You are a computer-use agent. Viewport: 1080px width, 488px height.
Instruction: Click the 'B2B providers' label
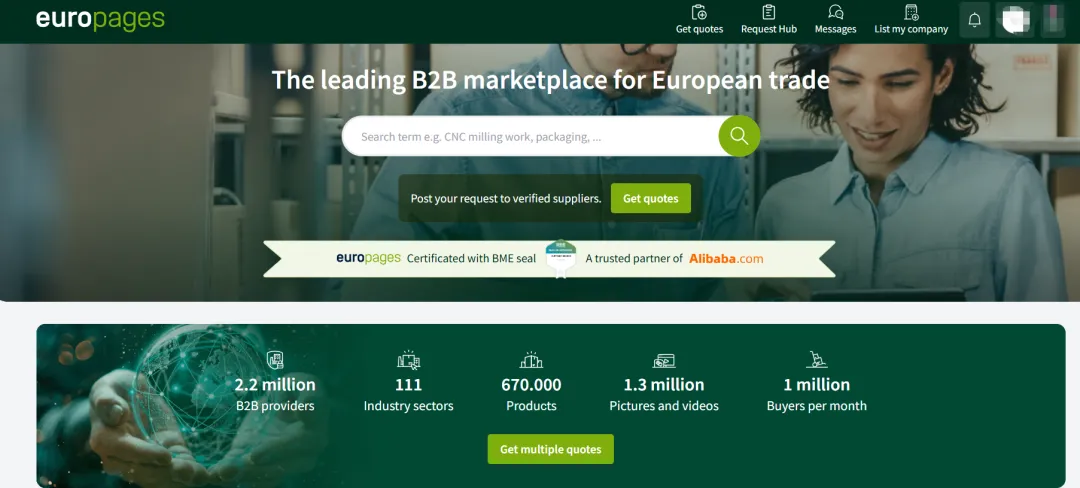click(275, 406)
